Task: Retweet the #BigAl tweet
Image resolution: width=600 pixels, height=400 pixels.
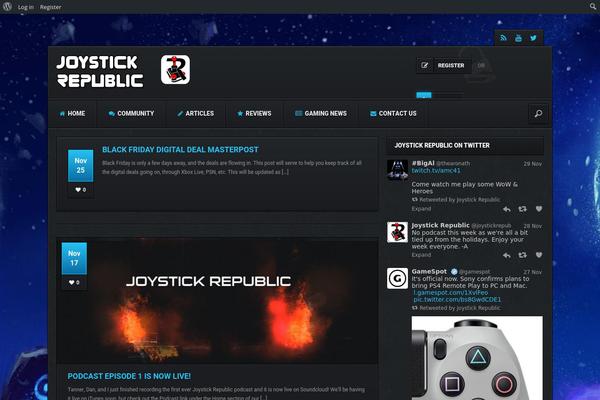Action: tap(522, 209)
